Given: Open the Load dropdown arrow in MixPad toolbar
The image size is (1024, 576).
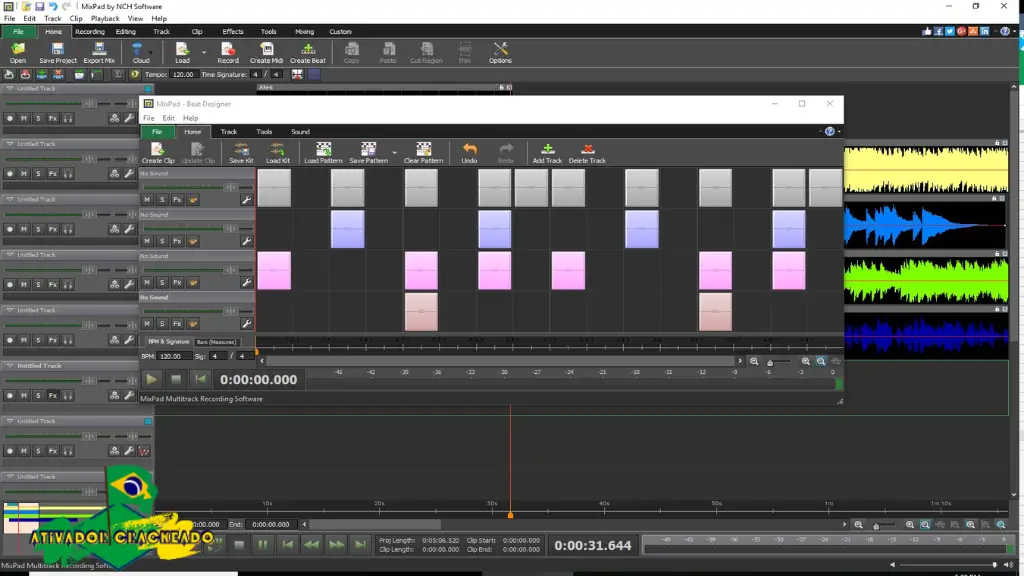Looking at the screenshot, I should point(203,52).
